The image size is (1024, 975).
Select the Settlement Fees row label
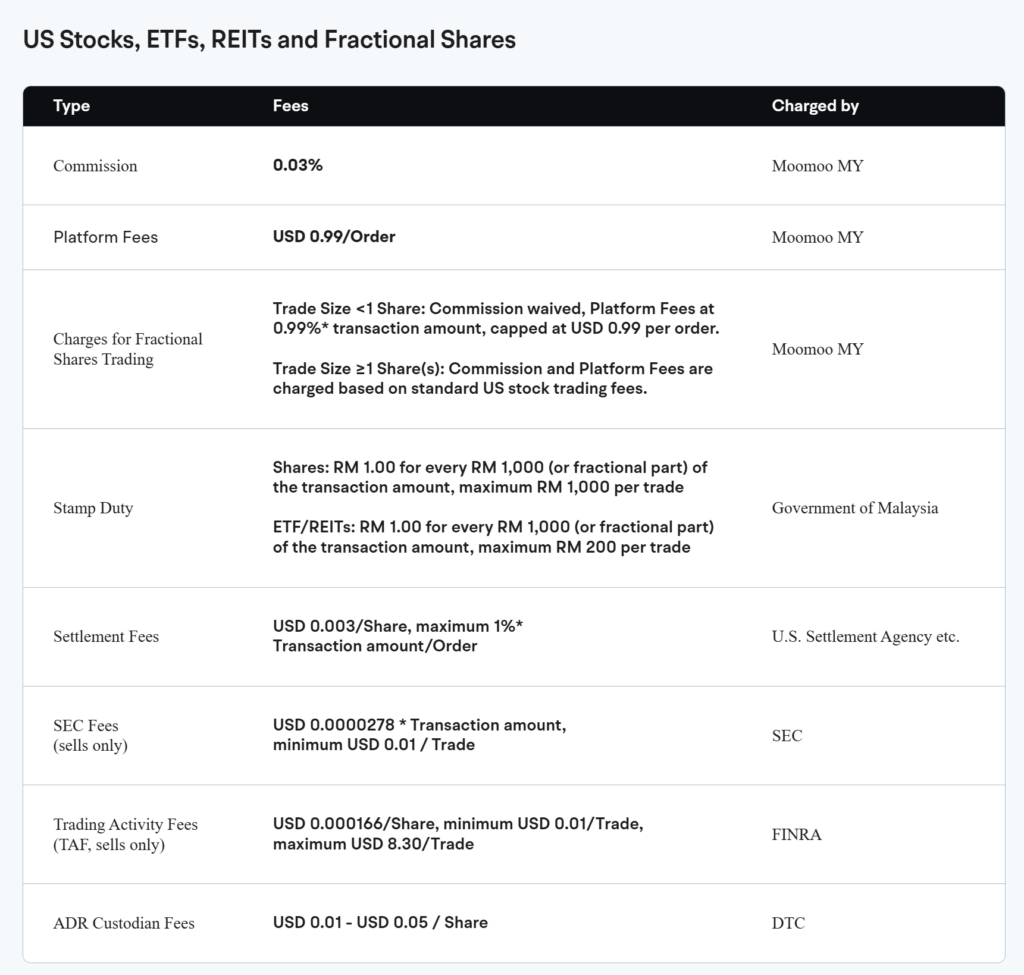[106, 636]
